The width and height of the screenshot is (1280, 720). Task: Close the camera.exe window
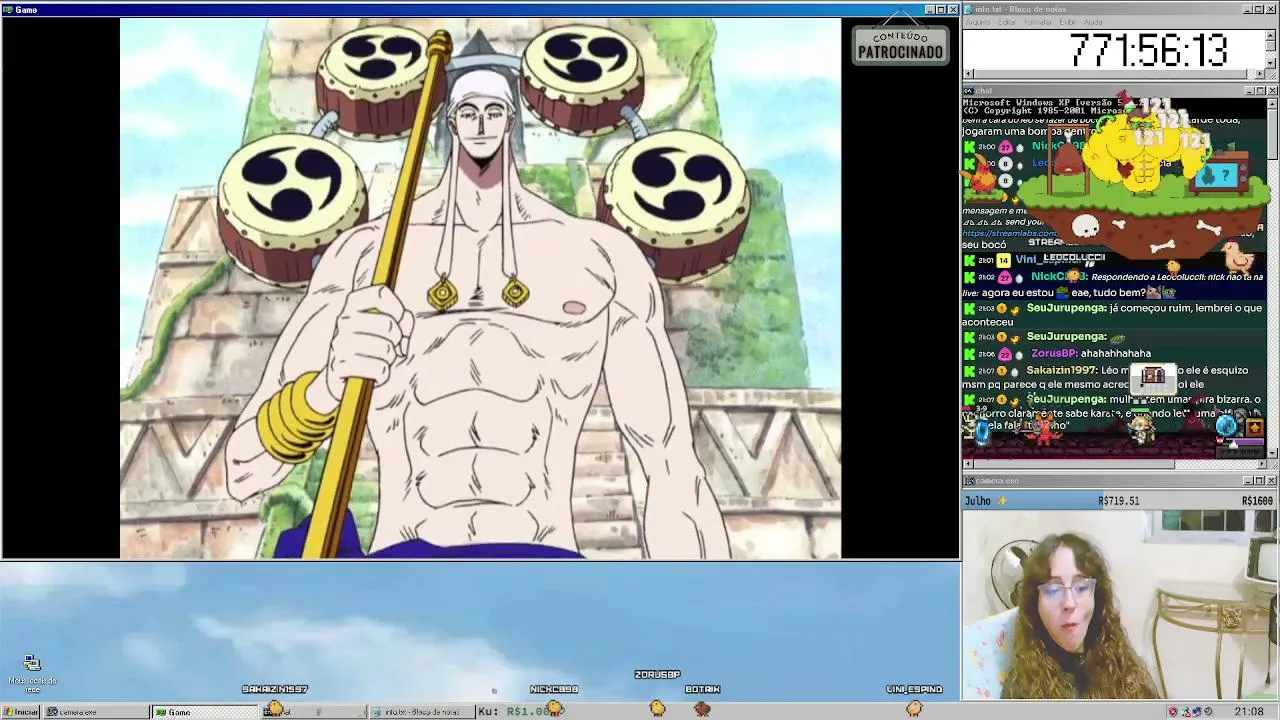[x=1271, y=481]
